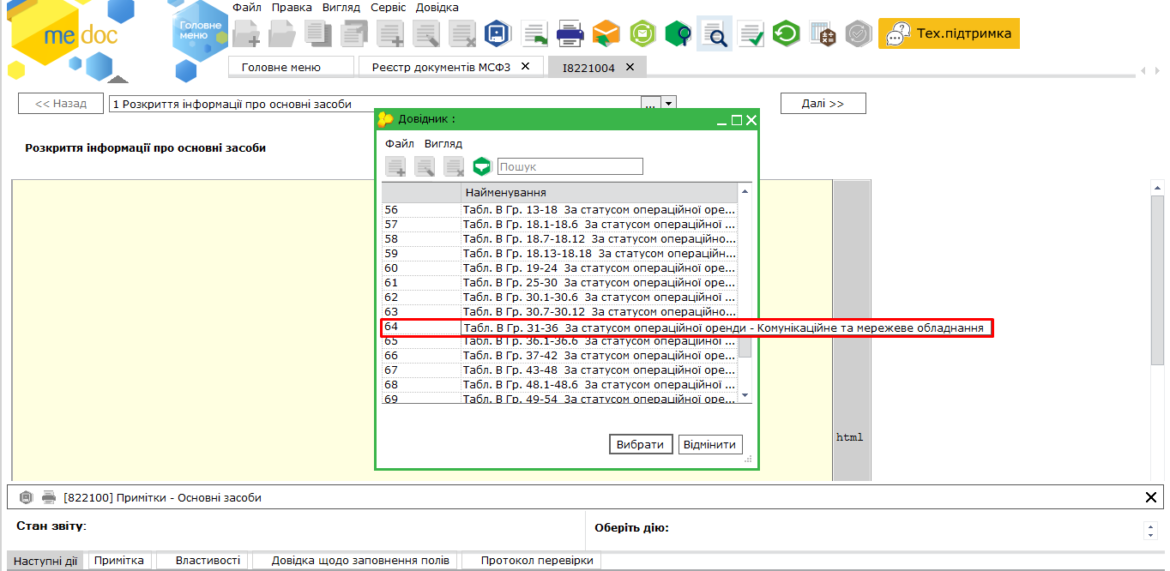Click the Найменування column header

click(600, 192)
